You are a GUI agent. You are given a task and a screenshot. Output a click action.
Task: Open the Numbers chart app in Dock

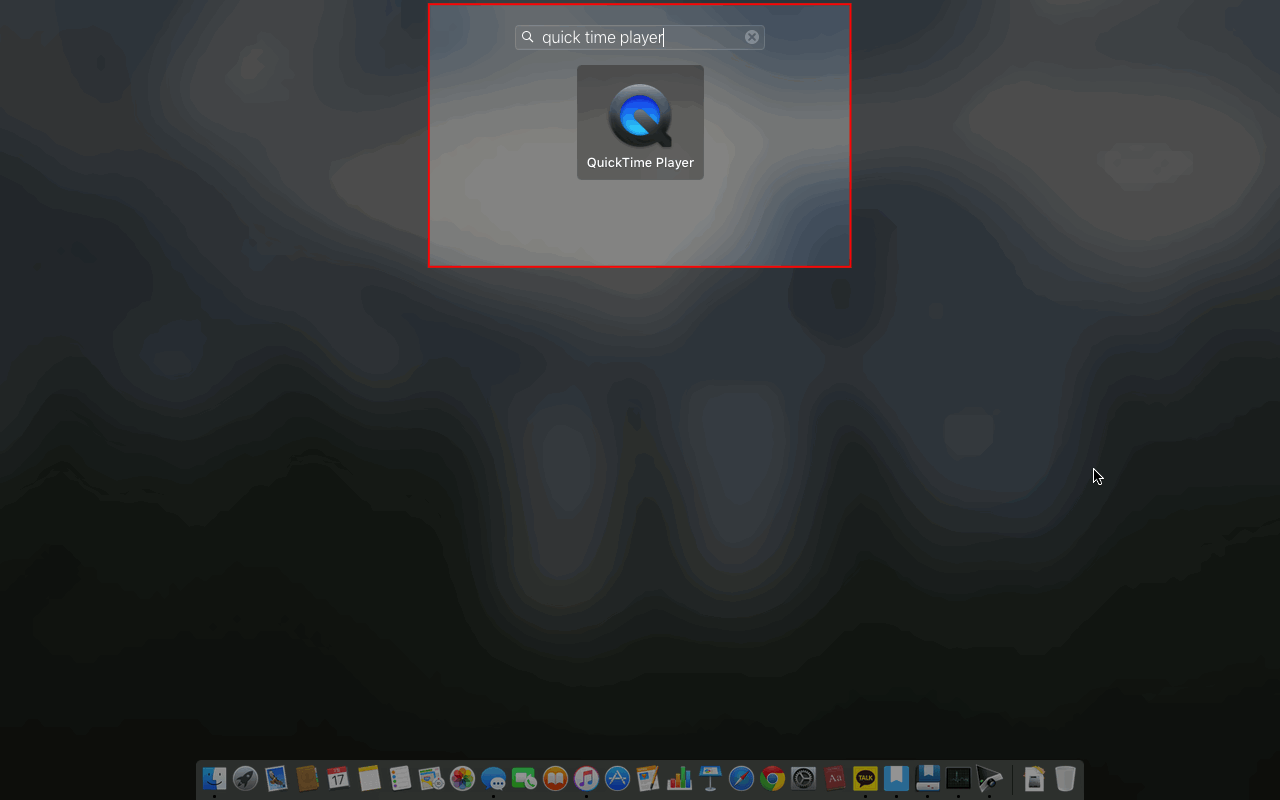click(x=679, y=778)
